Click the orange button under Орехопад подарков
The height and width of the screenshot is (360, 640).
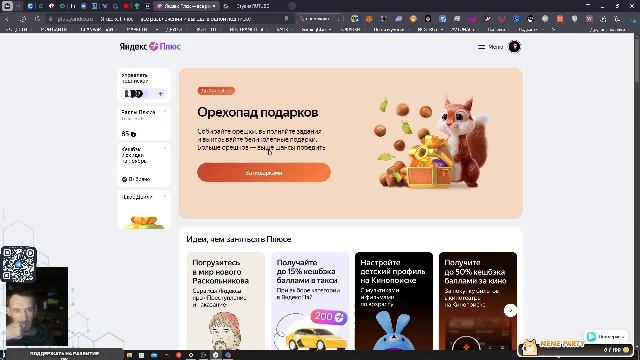tap(264, 173)
